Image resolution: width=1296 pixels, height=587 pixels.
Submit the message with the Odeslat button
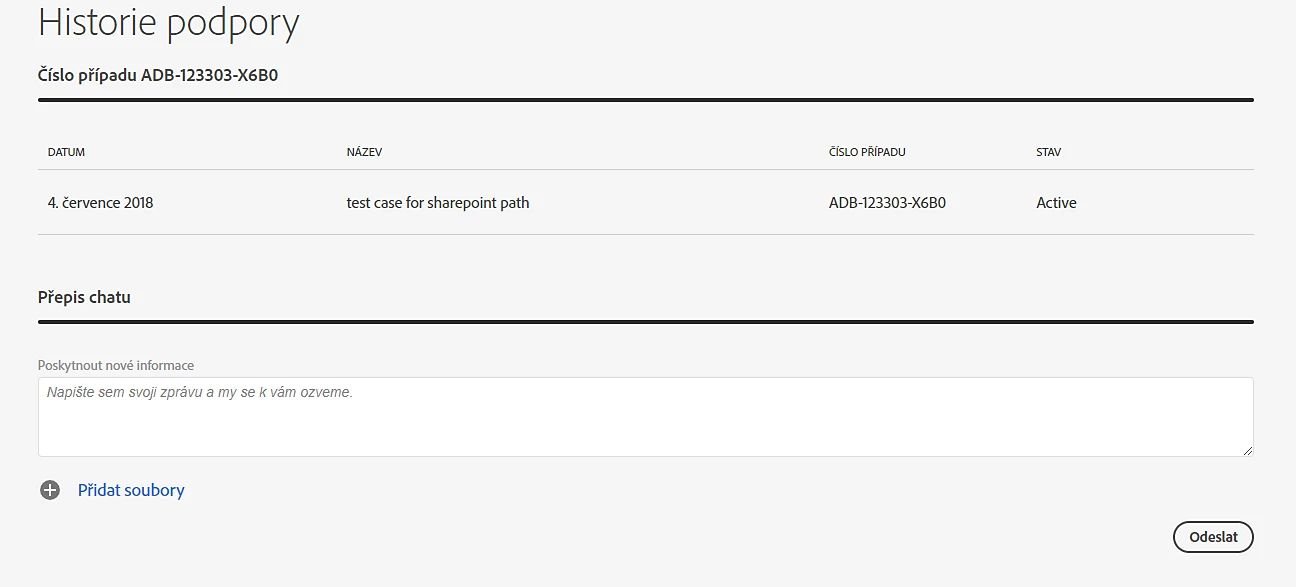(1213, 537)
